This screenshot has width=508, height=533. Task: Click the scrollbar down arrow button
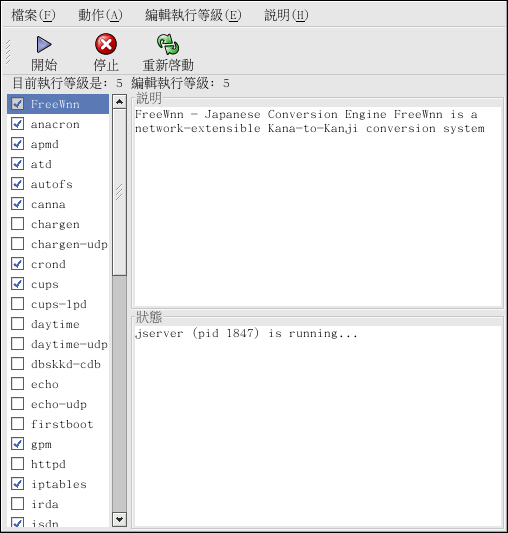point(119,519)
